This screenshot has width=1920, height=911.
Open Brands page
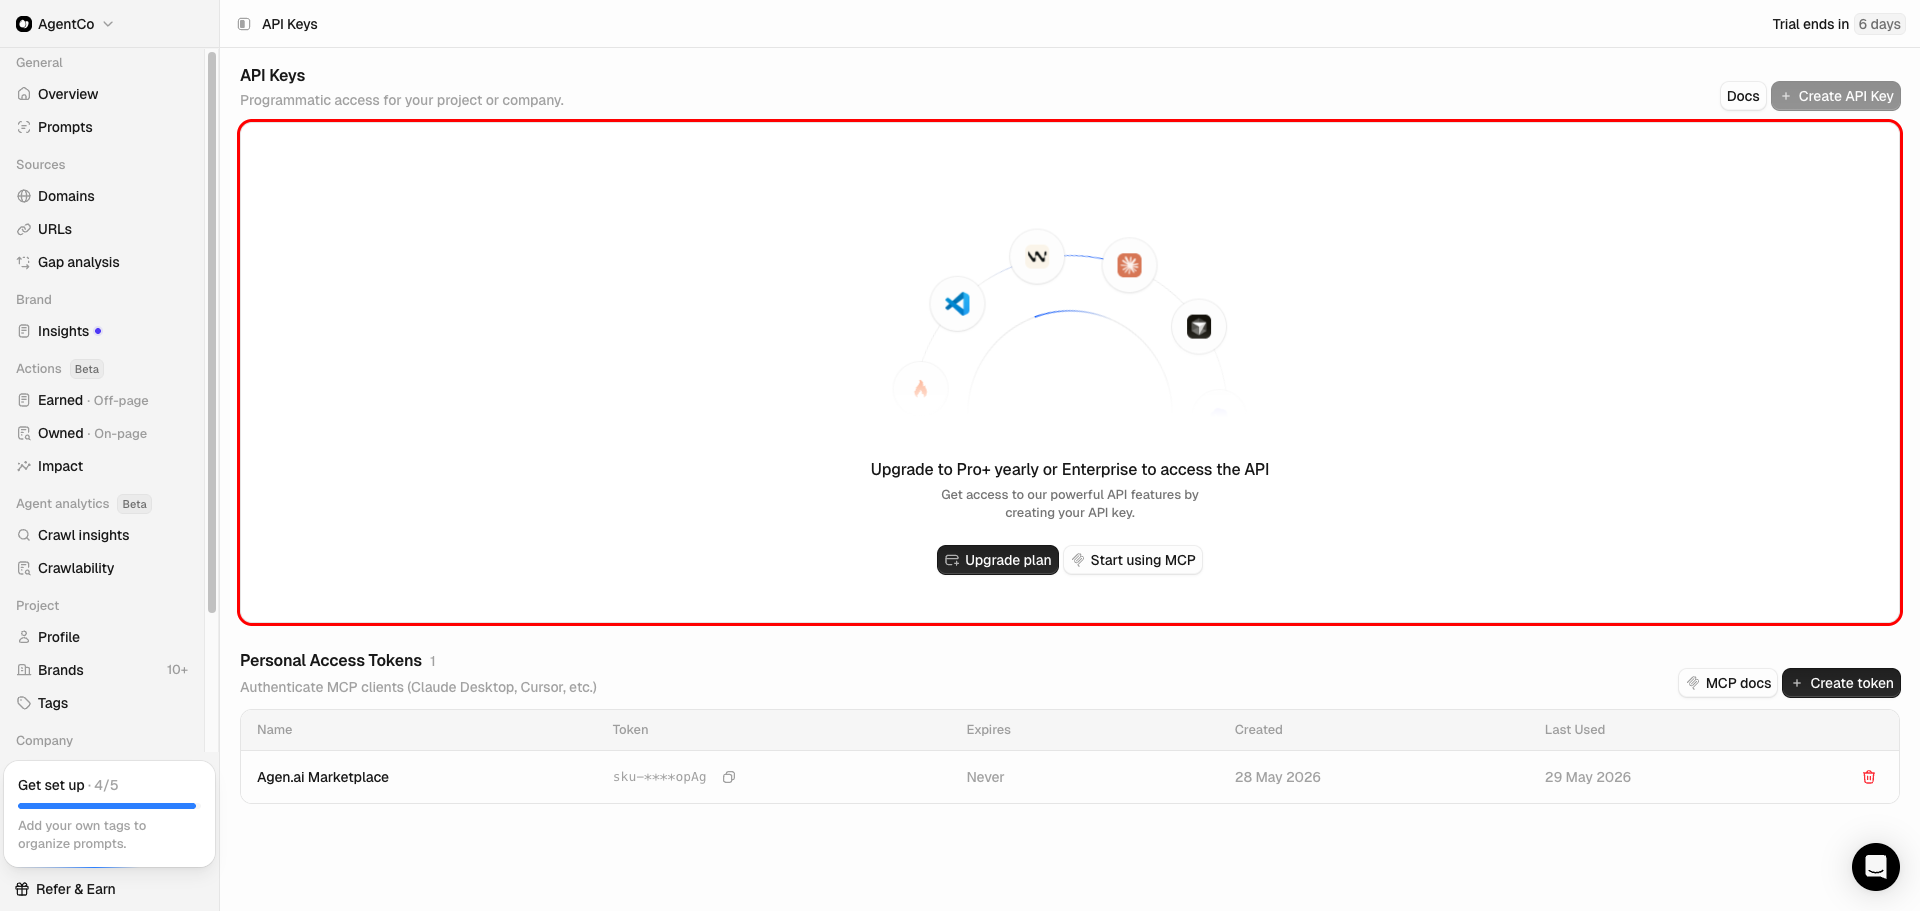(x=60, y=670)
